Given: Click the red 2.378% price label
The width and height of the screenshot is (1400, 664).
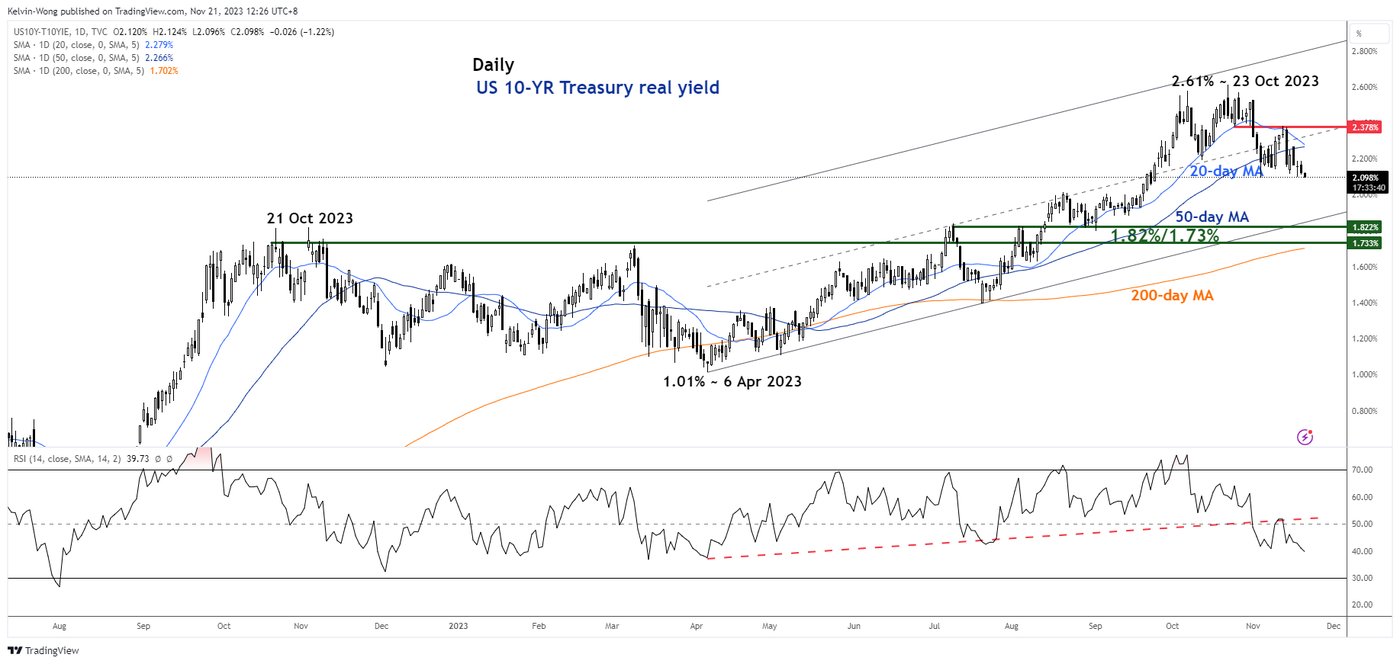Looking at the screenshot, I should pyautogui.click(x=1365, y=127).
